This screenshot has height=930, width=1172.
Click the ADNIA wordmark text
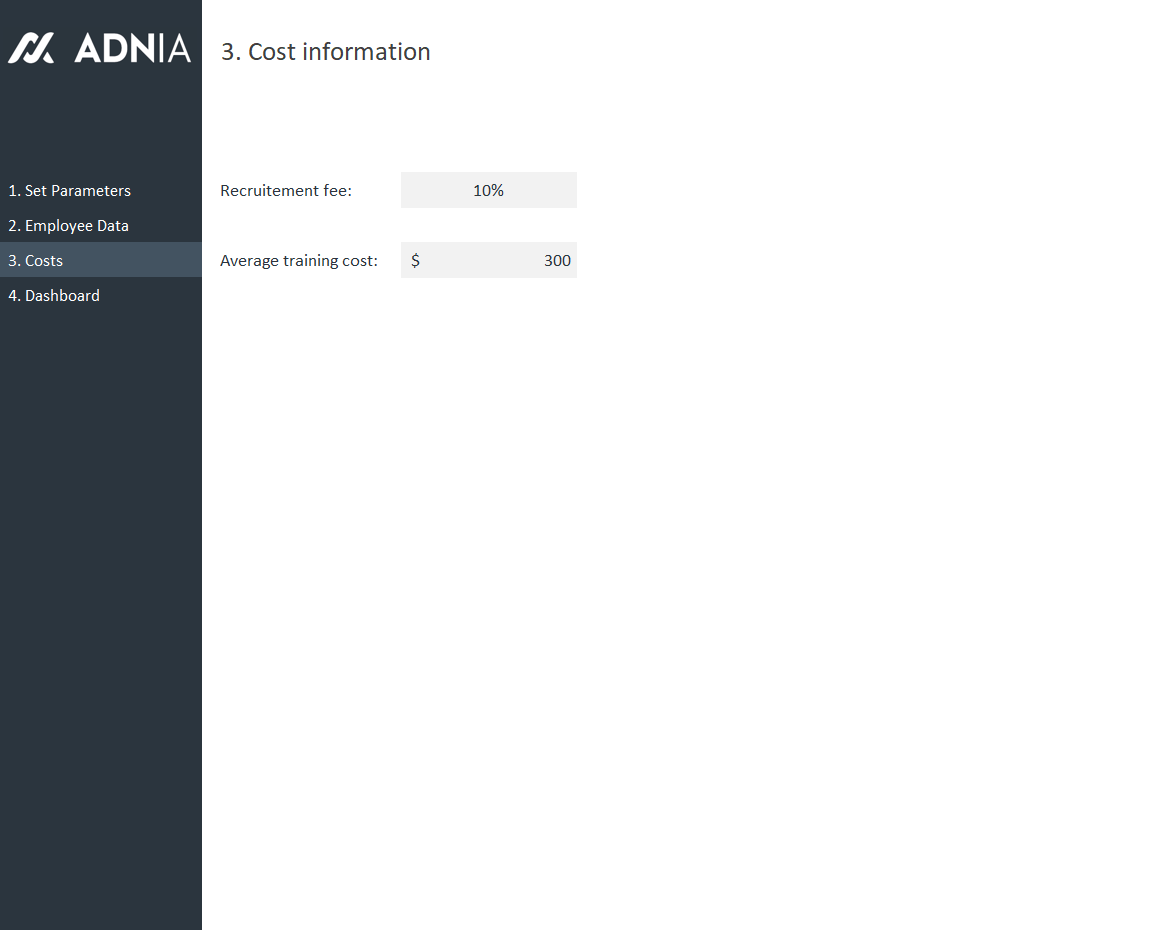tap(132, 48)
